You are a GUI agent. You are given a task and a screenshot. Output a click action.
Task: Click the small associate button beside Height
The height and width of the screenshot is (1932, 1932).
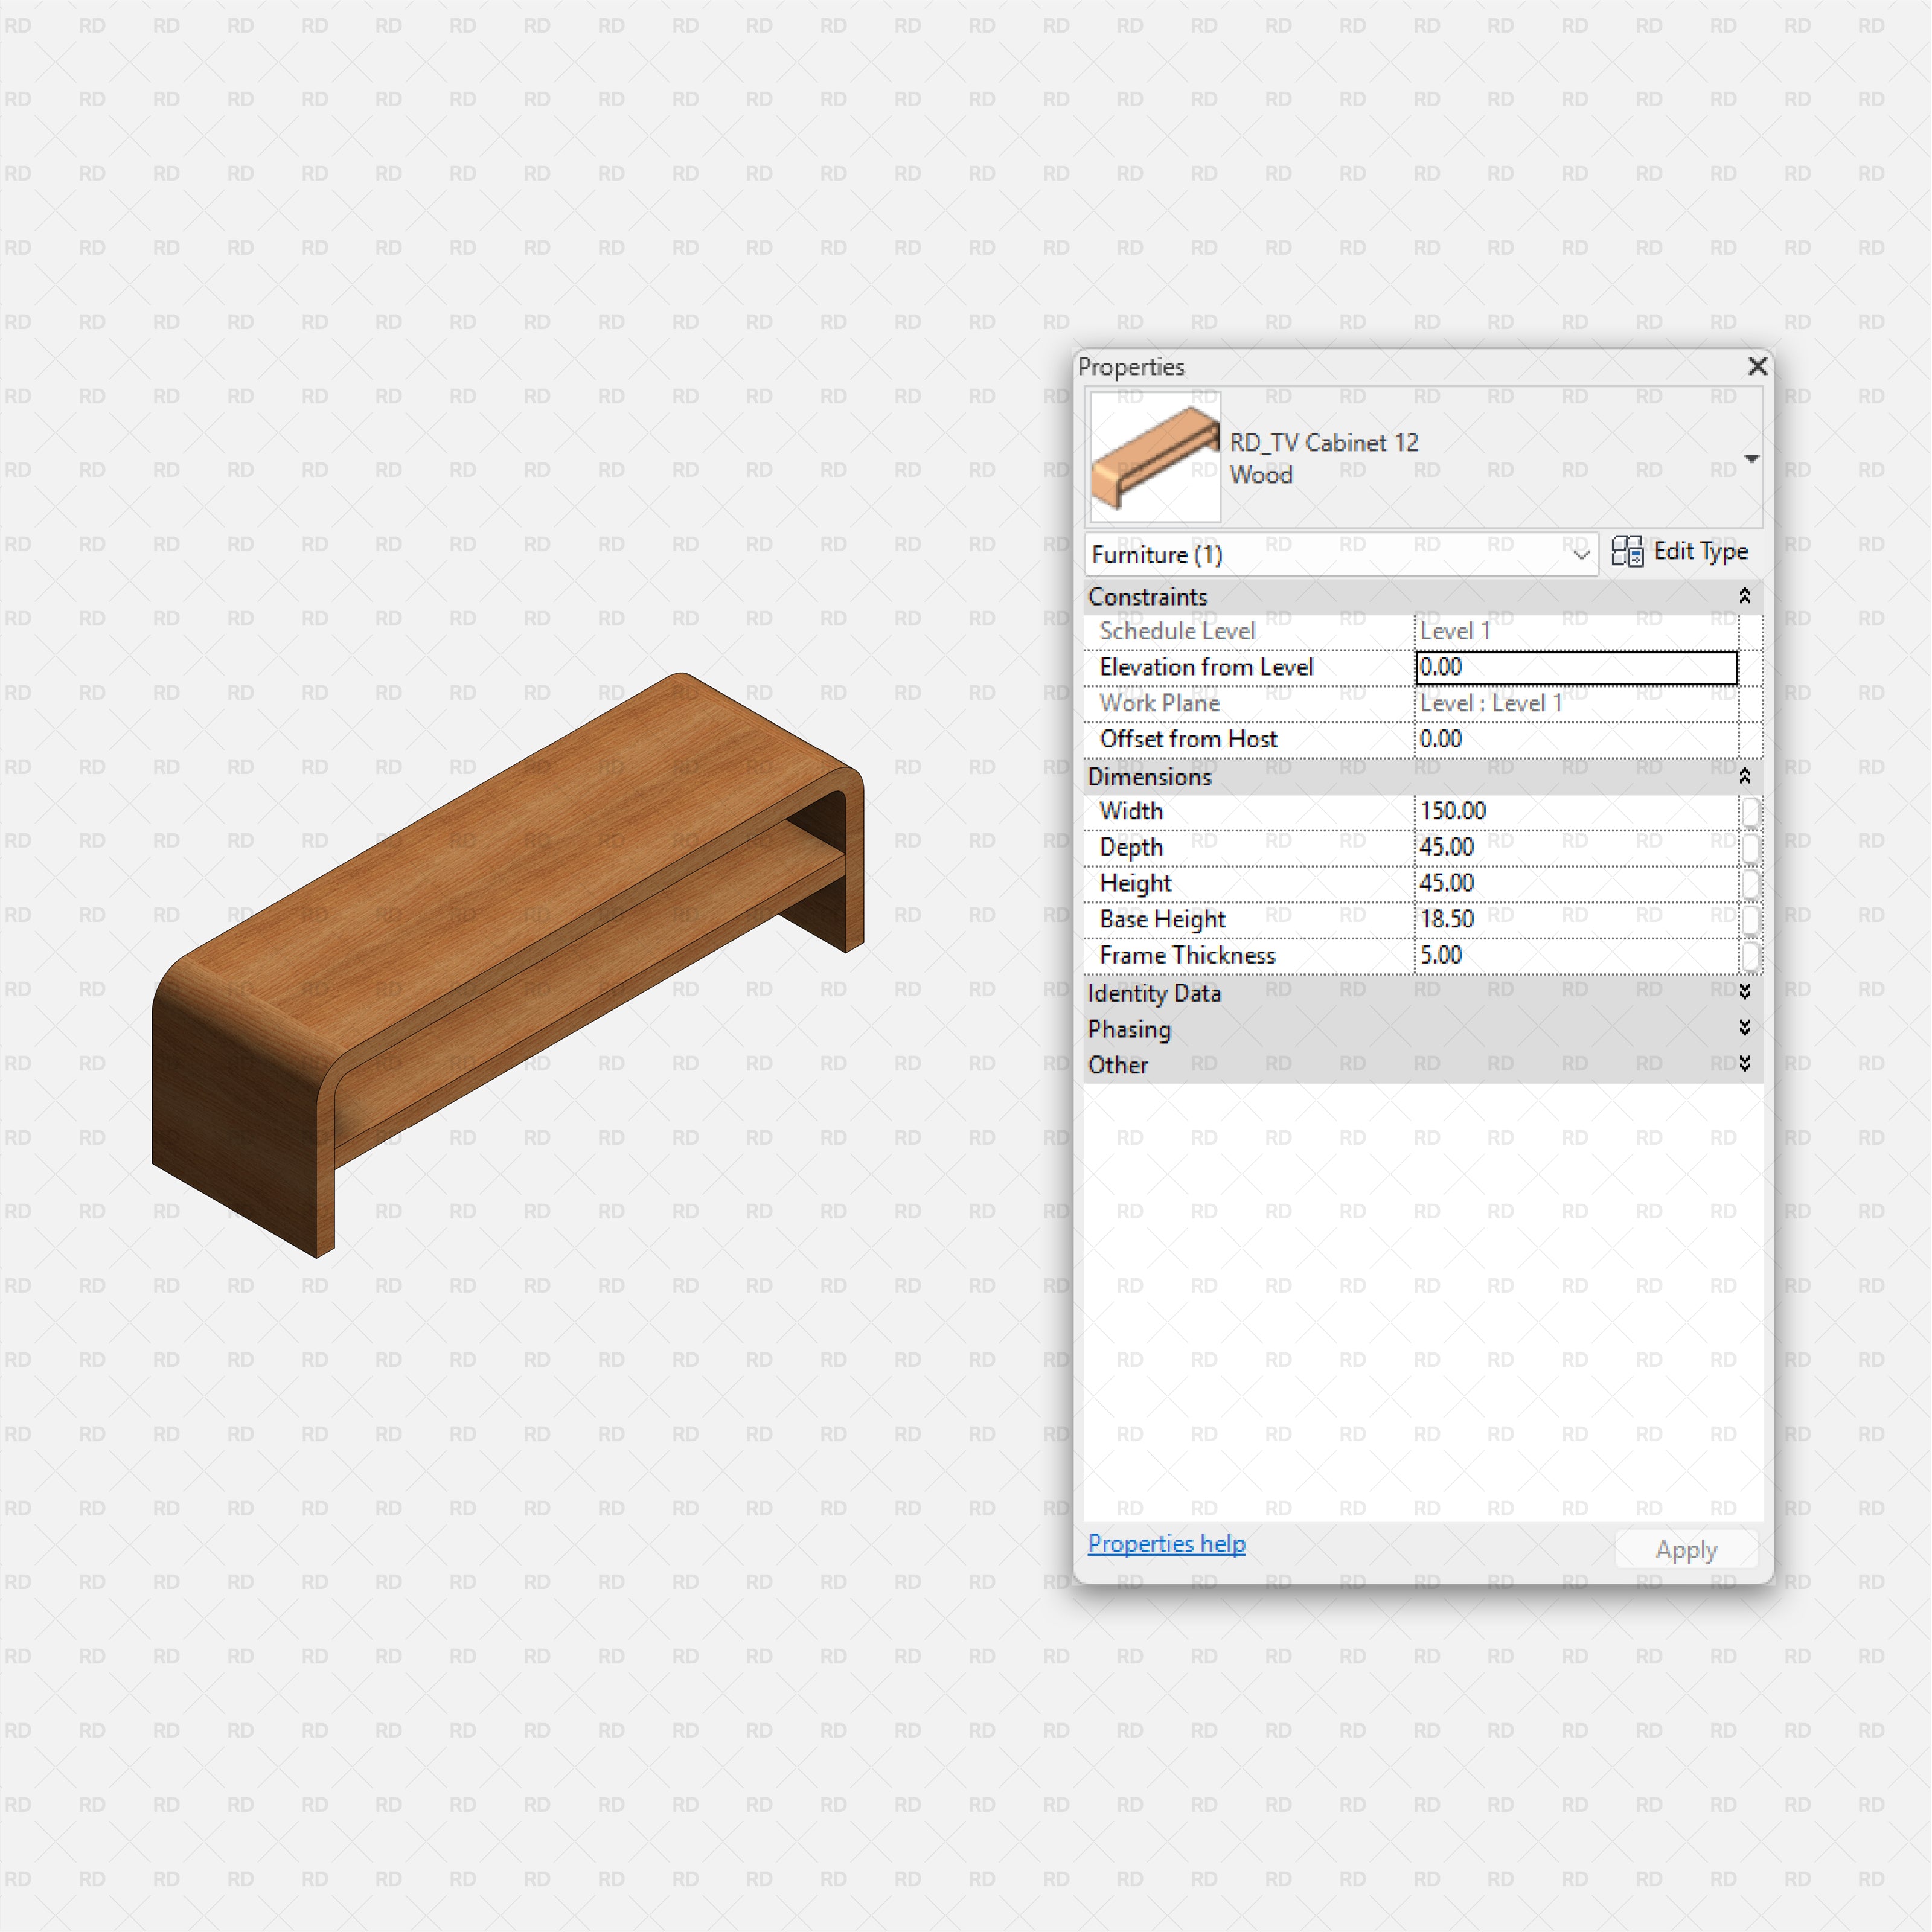coord(1750,883)
